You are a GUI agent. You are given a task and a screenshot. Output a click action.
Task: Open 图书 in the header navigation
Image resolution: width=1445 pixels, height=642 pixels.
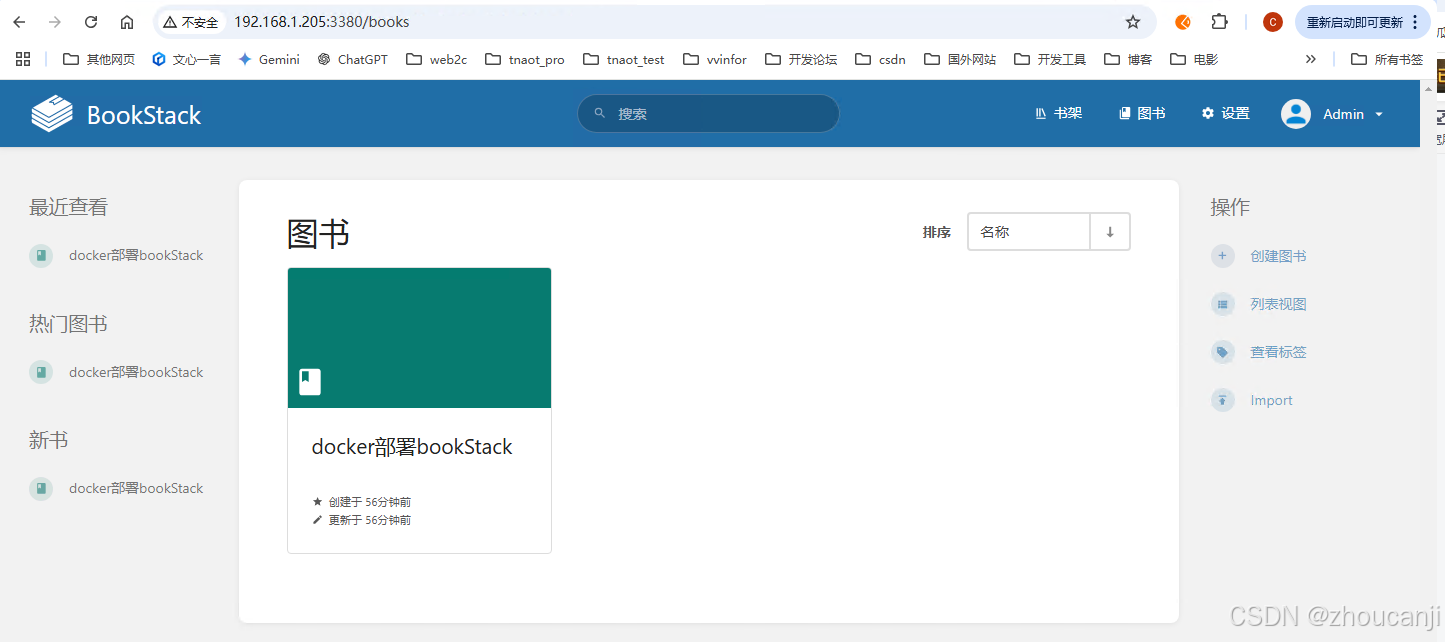pyautogui.click(x=1142, y=114)
